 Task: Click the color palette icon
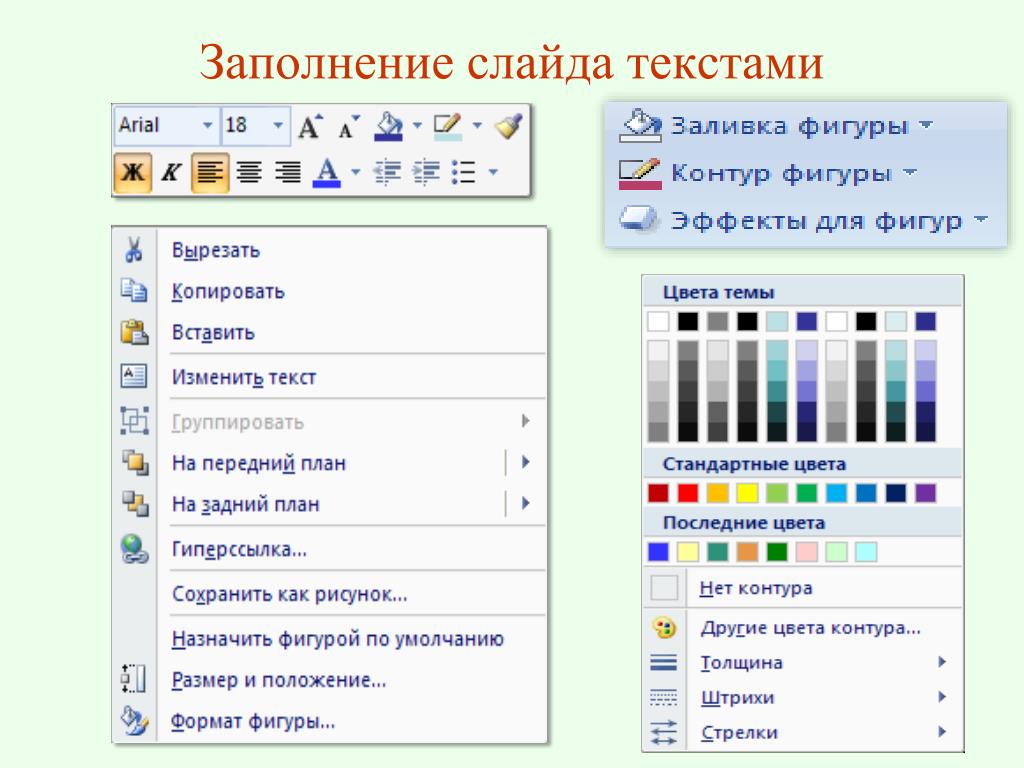[664, 628]
